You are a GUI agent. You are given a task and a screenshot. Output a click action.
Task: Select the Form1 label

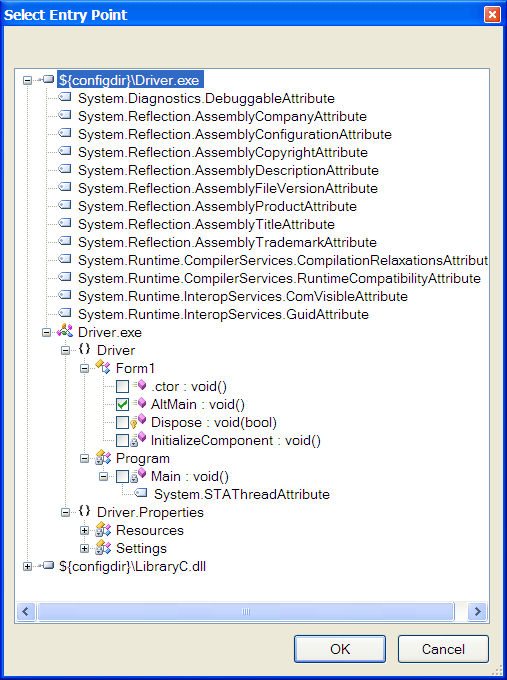pyautogui.click(x=135, y=369)
